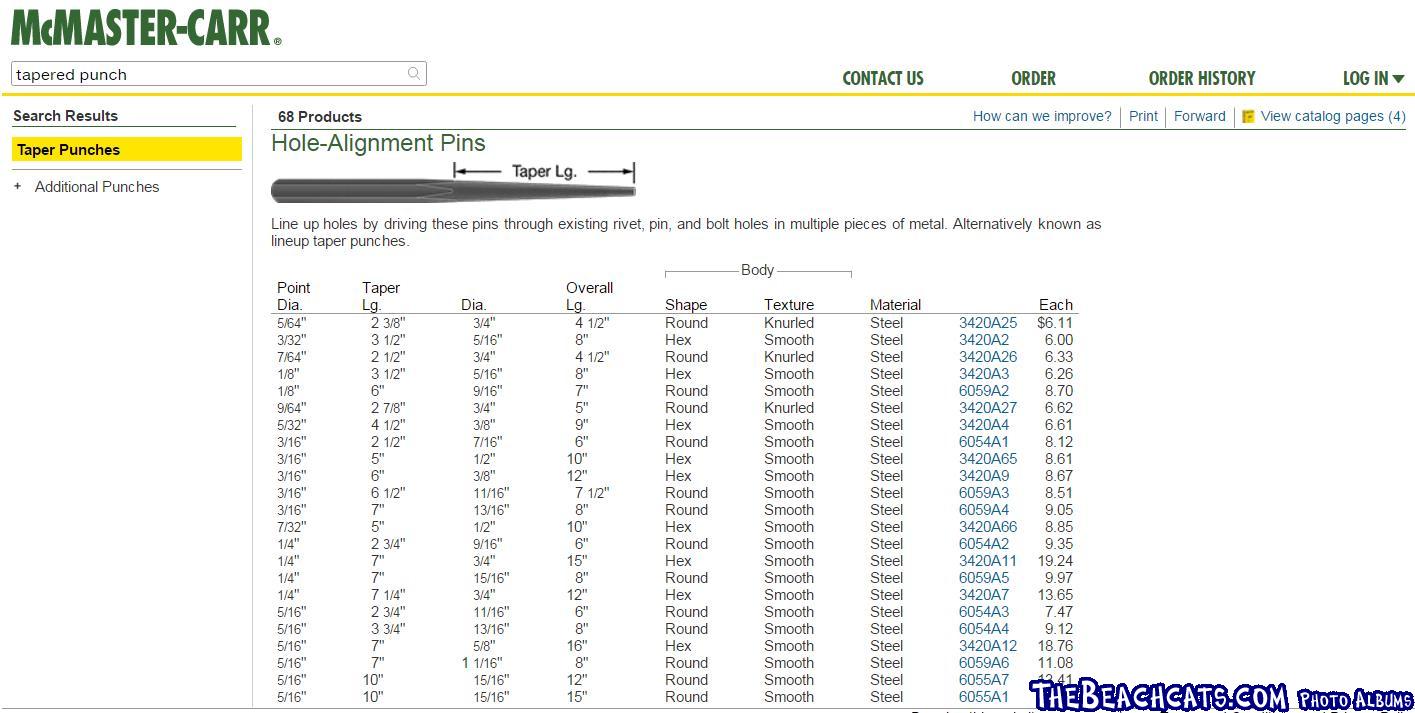Click the Forward link
1415x713 pixels.
click(x=1200, y=116)
